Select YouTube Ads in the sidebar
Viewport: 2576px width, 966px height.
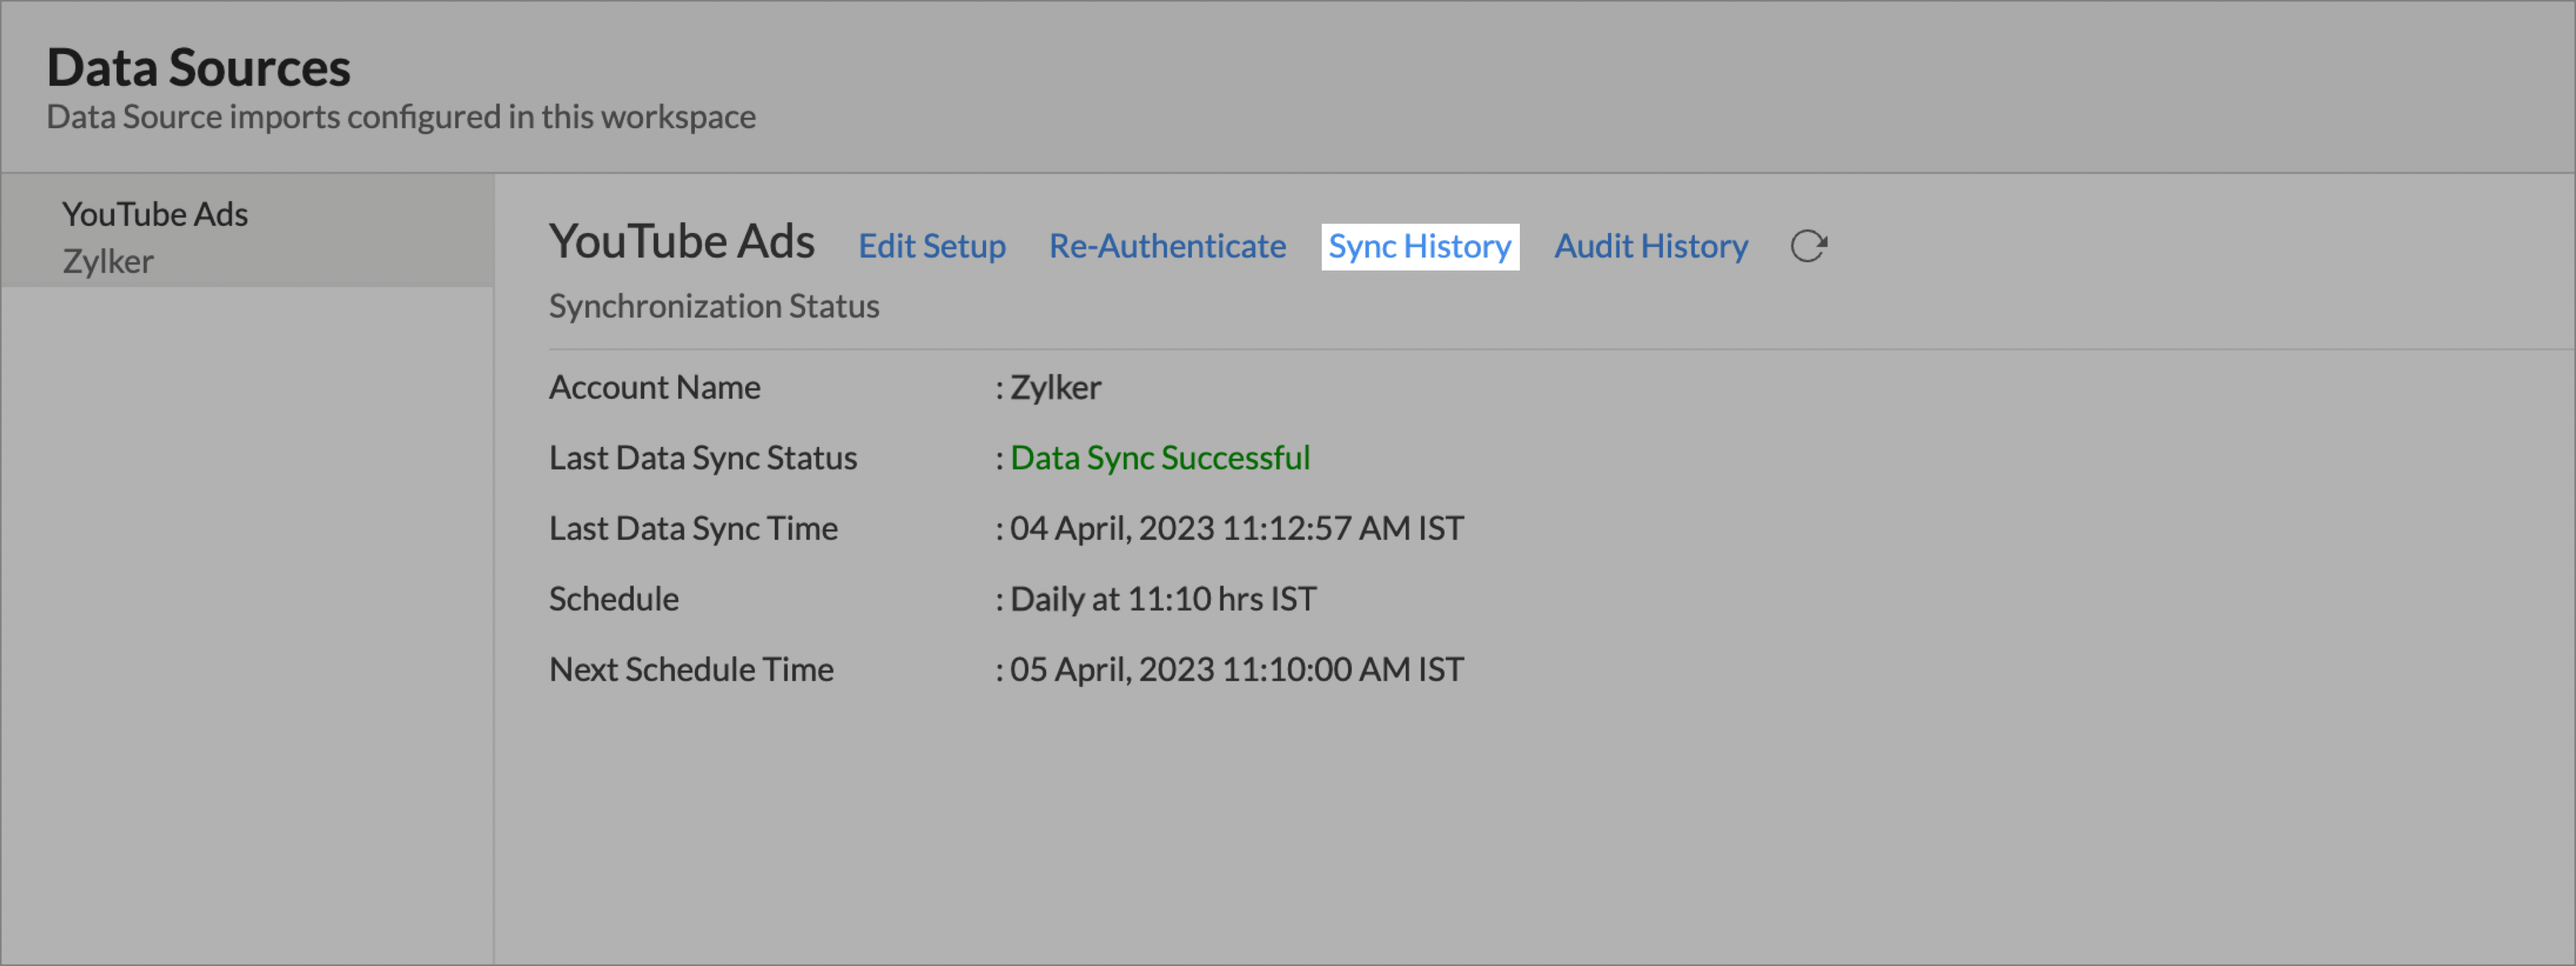(155, 214)
